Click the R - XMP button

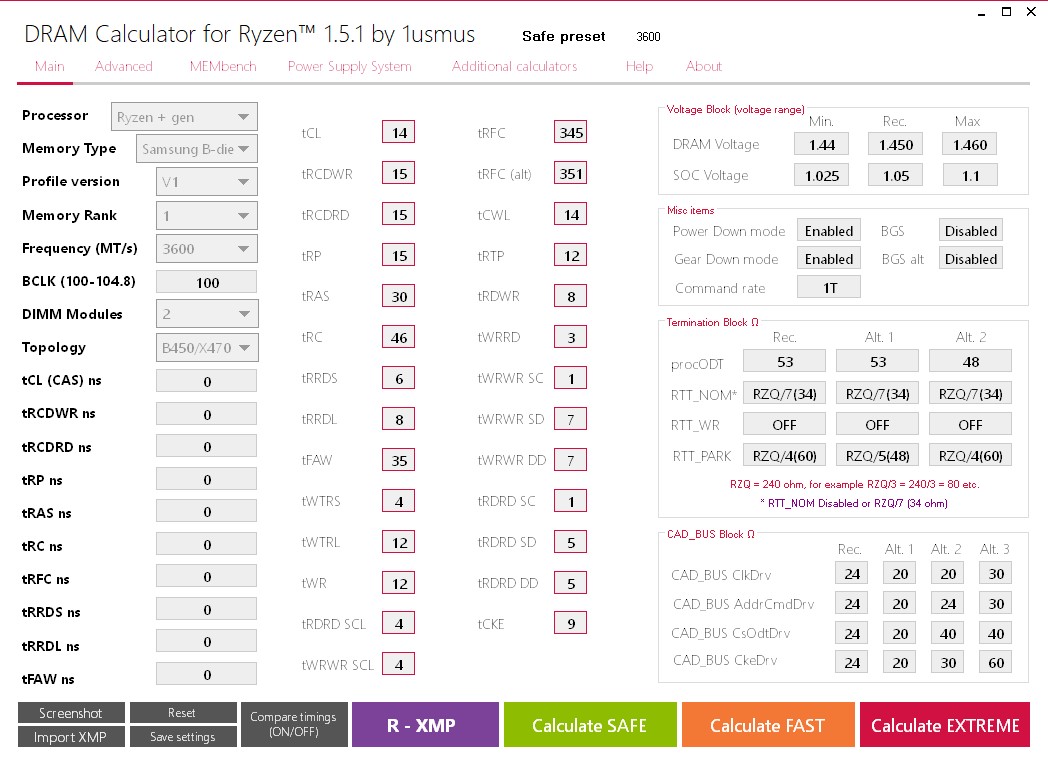click(425, 725)
